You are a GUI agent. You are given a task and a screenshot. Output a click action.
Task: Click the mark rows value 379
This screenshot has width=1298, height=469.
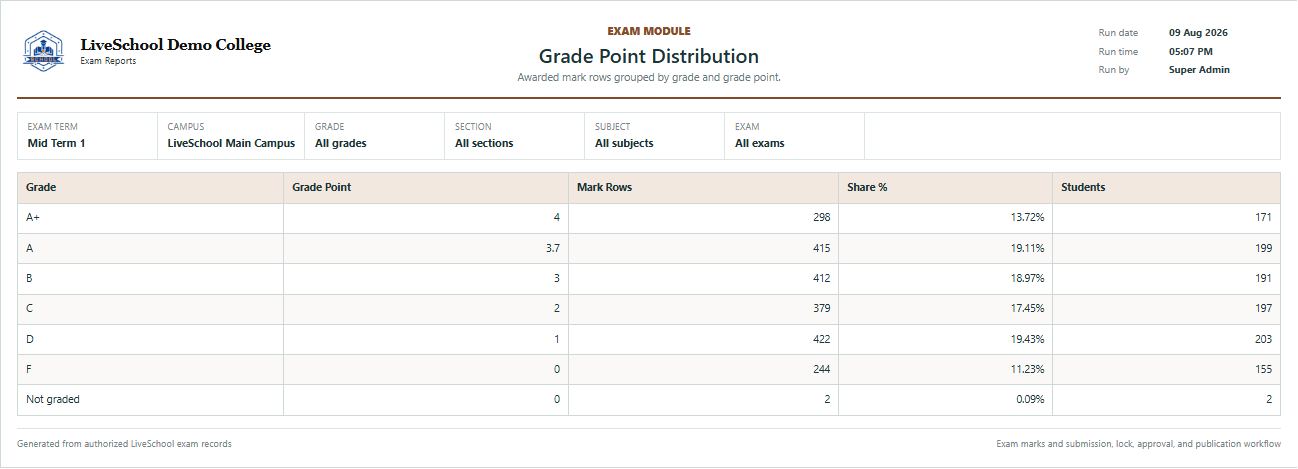(821, 308)
